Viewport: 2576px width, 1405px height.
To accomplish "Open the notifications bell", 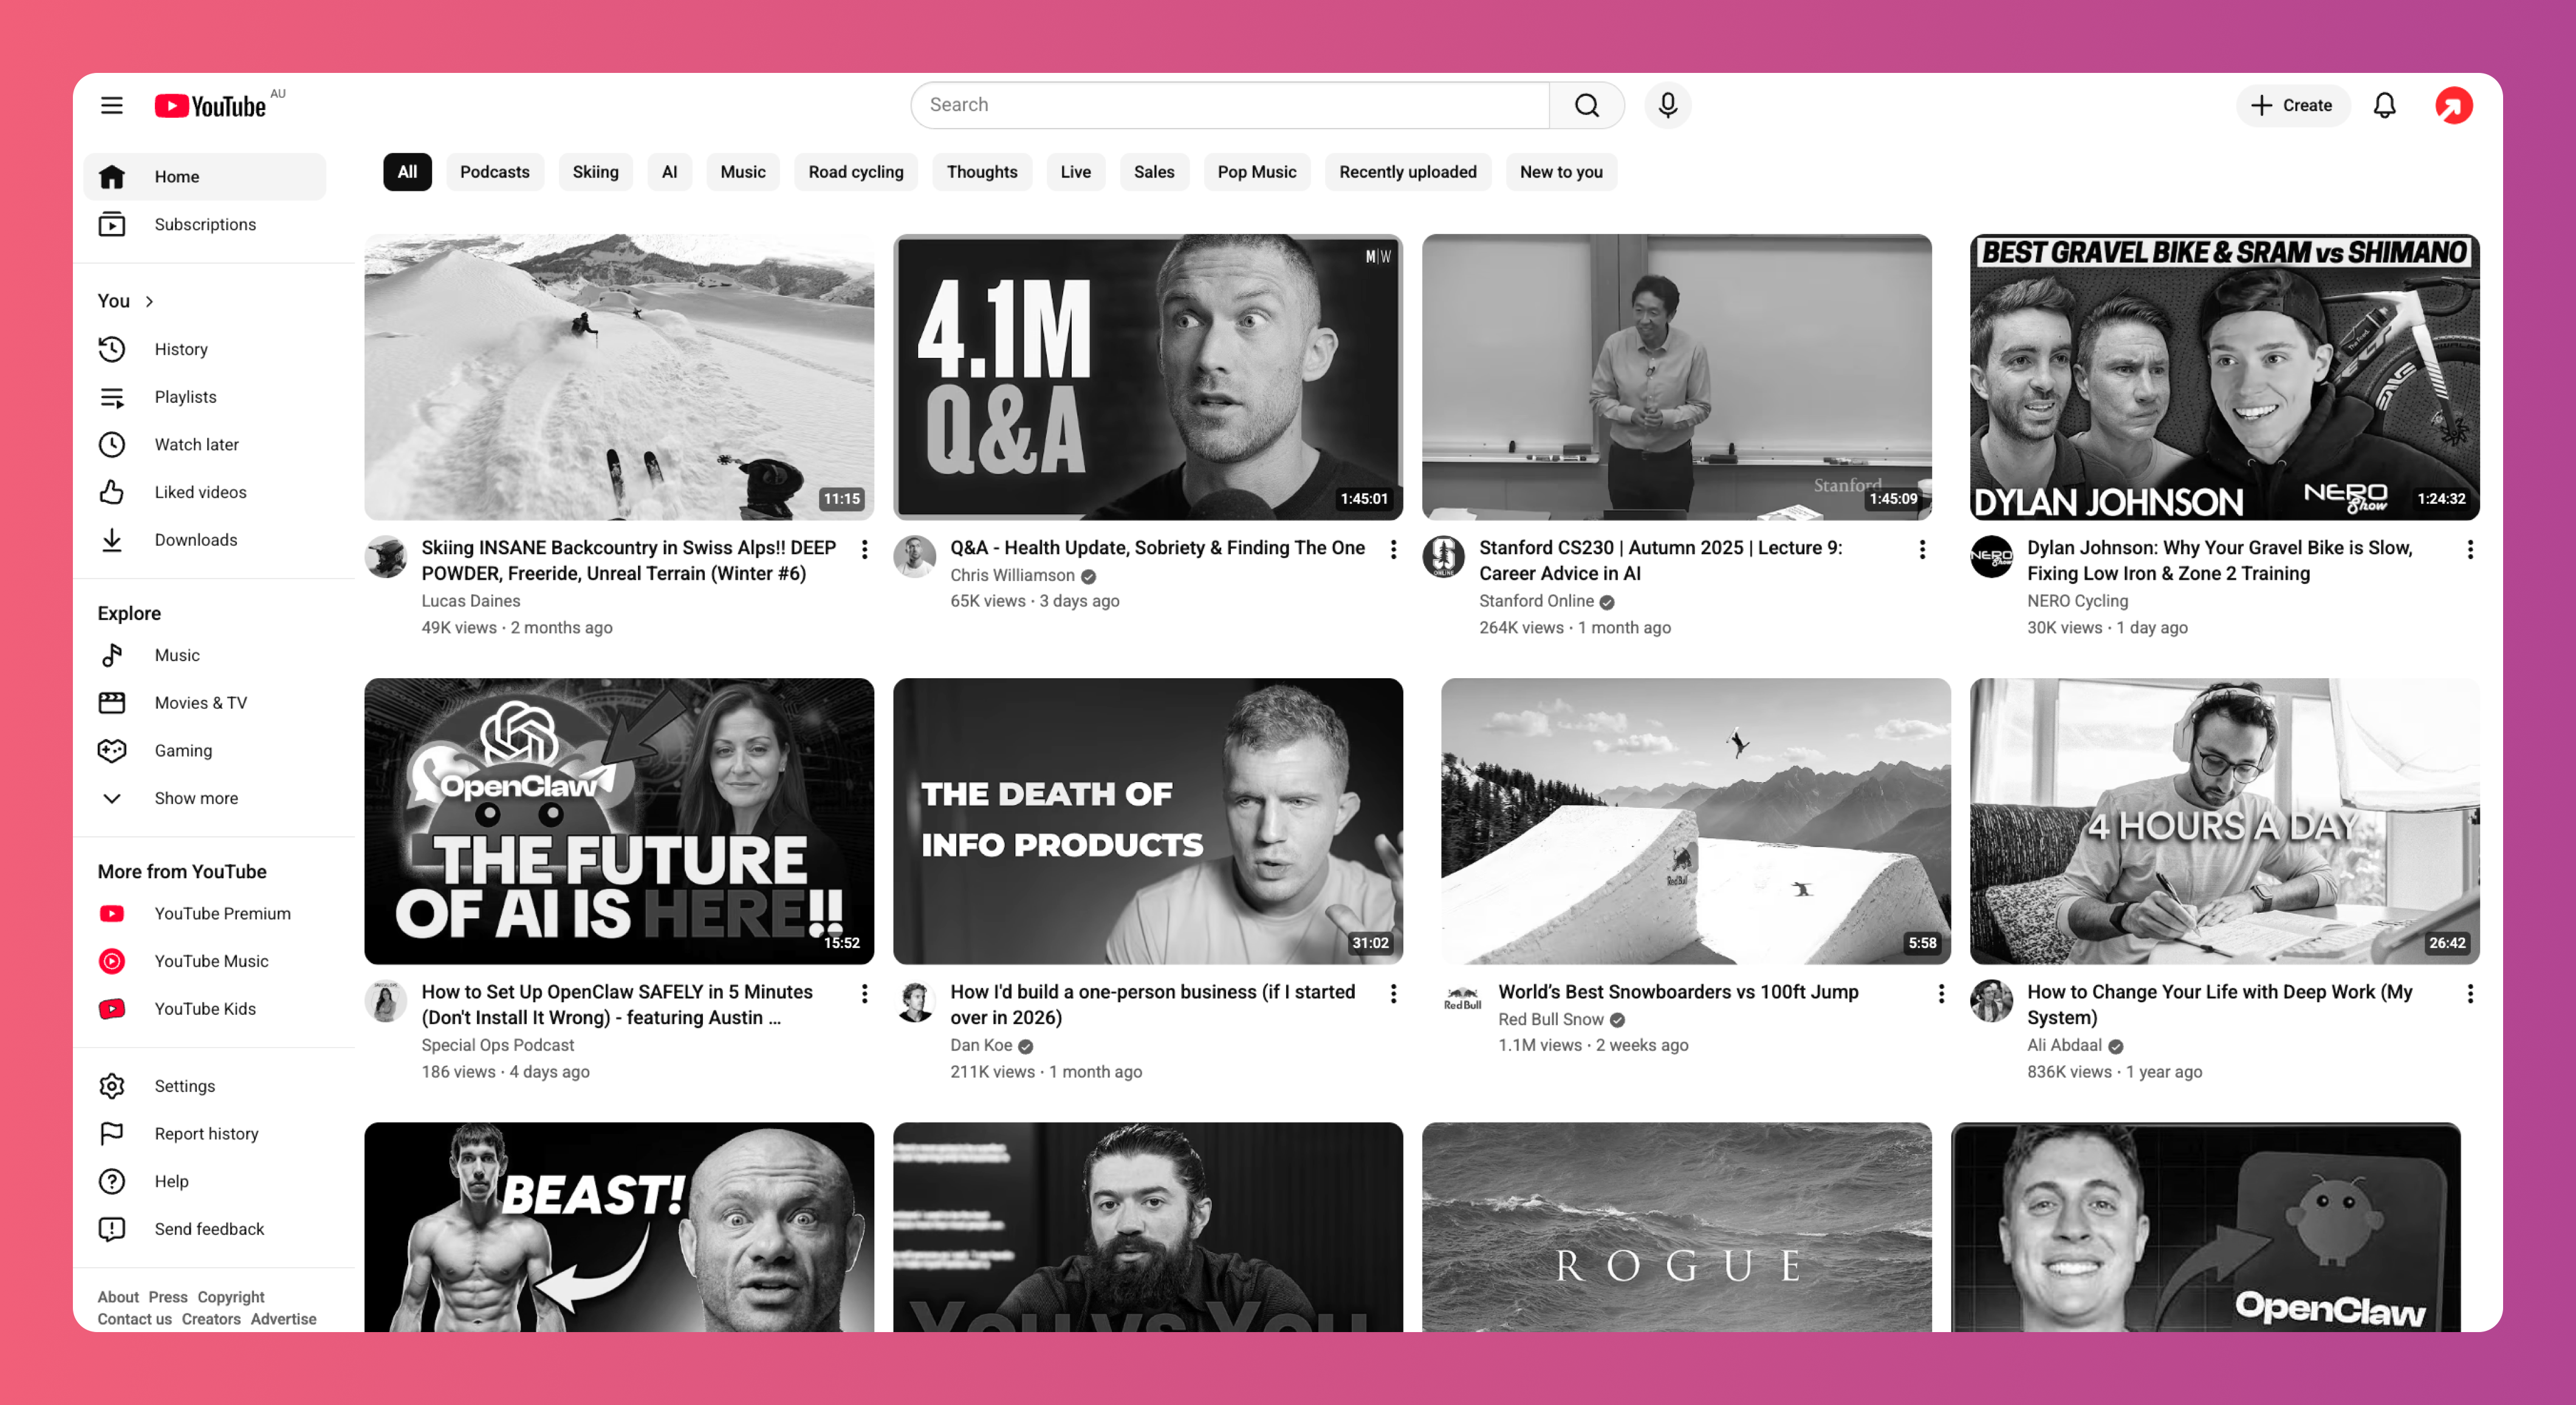I will coord(2384,105).
